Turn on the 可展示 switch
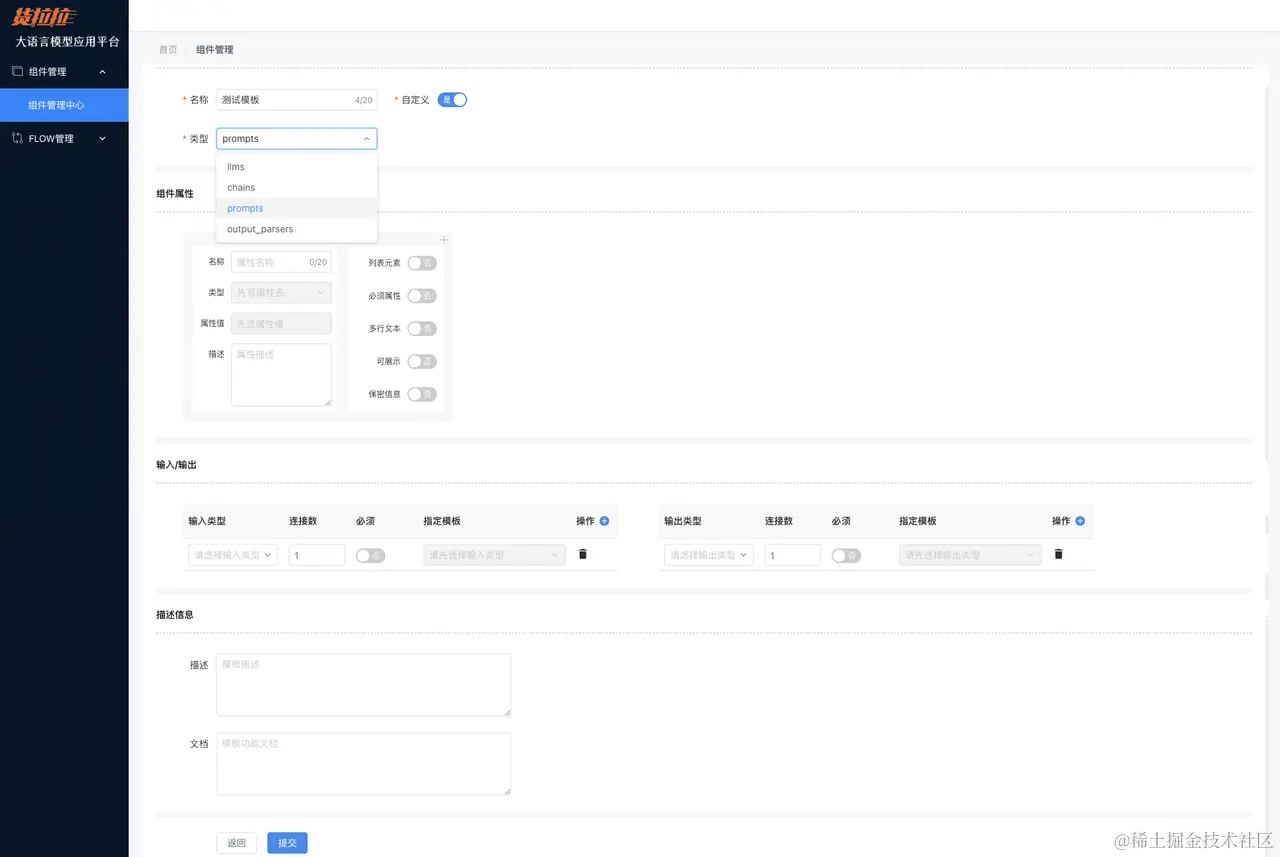This screenshot has width=1280, height=857. coord(422,361)
